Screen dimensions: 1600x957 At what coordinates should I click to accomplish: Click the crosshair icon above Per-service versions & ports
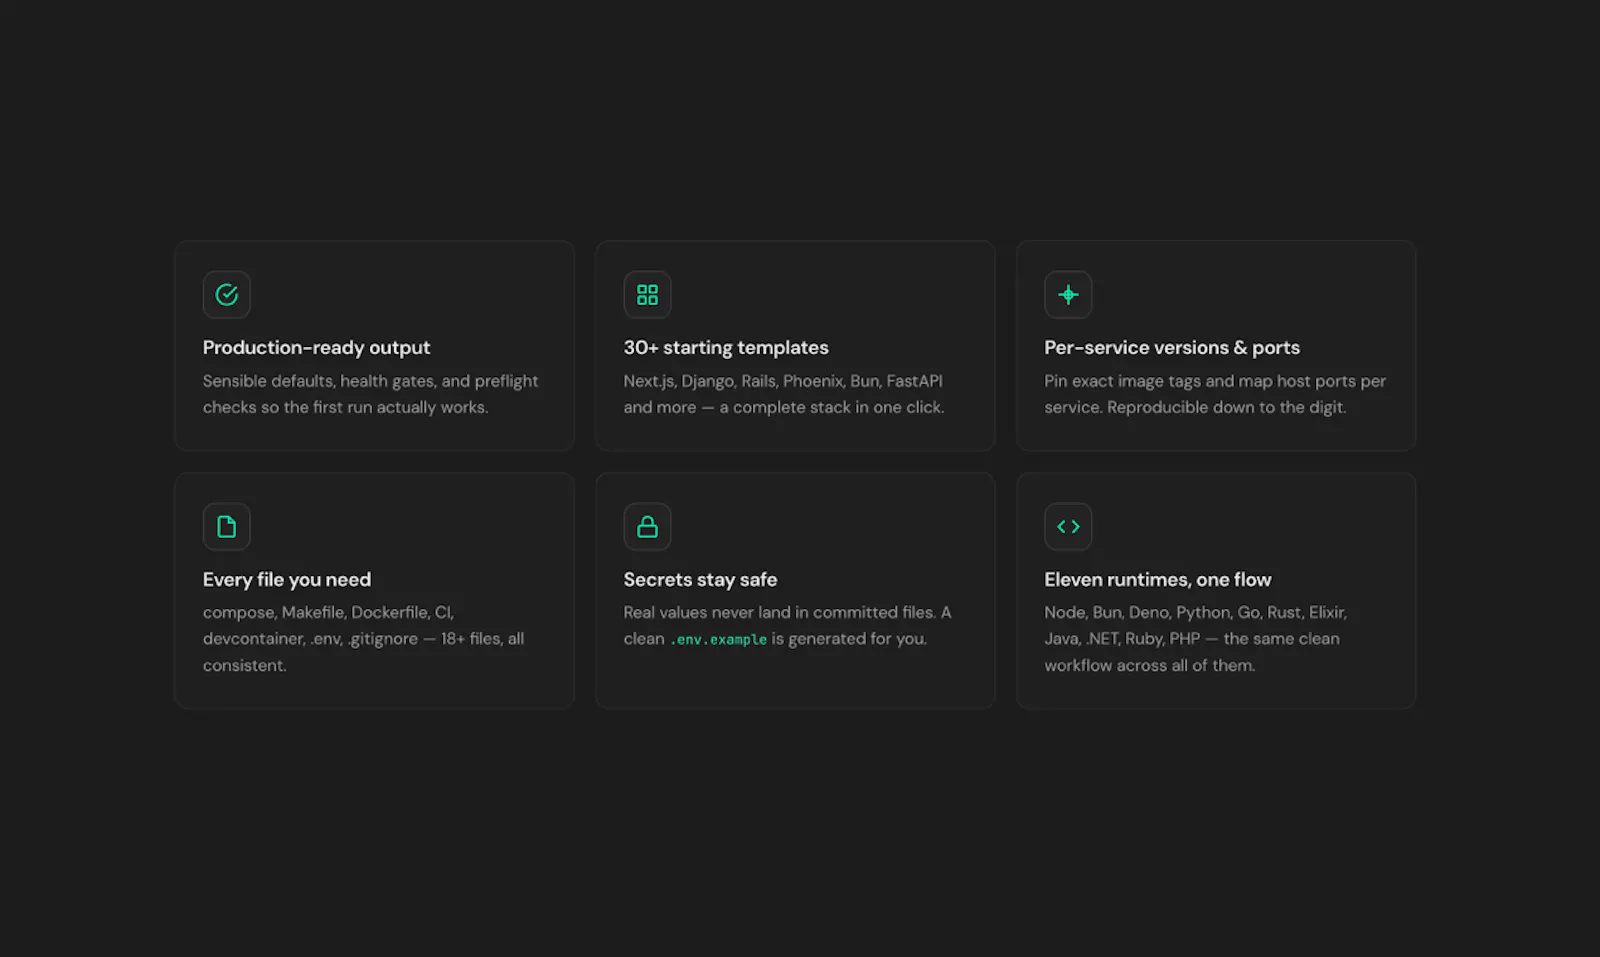(1068, 295)
